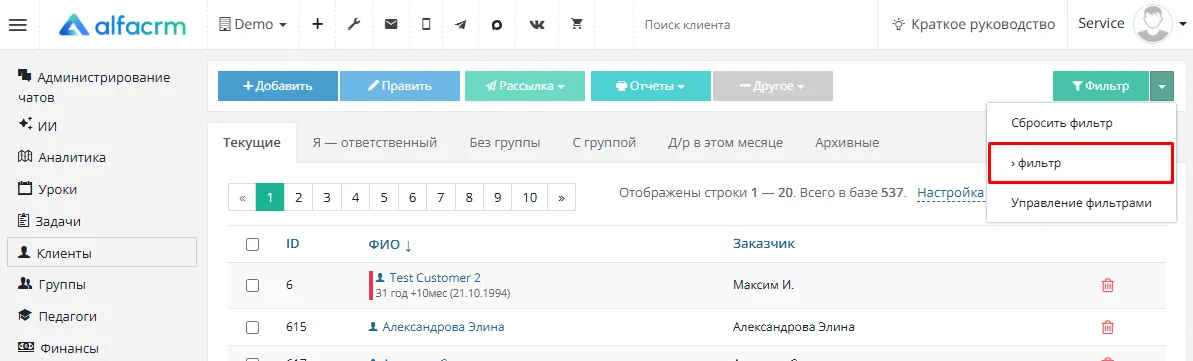Check the box for client ID 6

click(x=253, y=286)
